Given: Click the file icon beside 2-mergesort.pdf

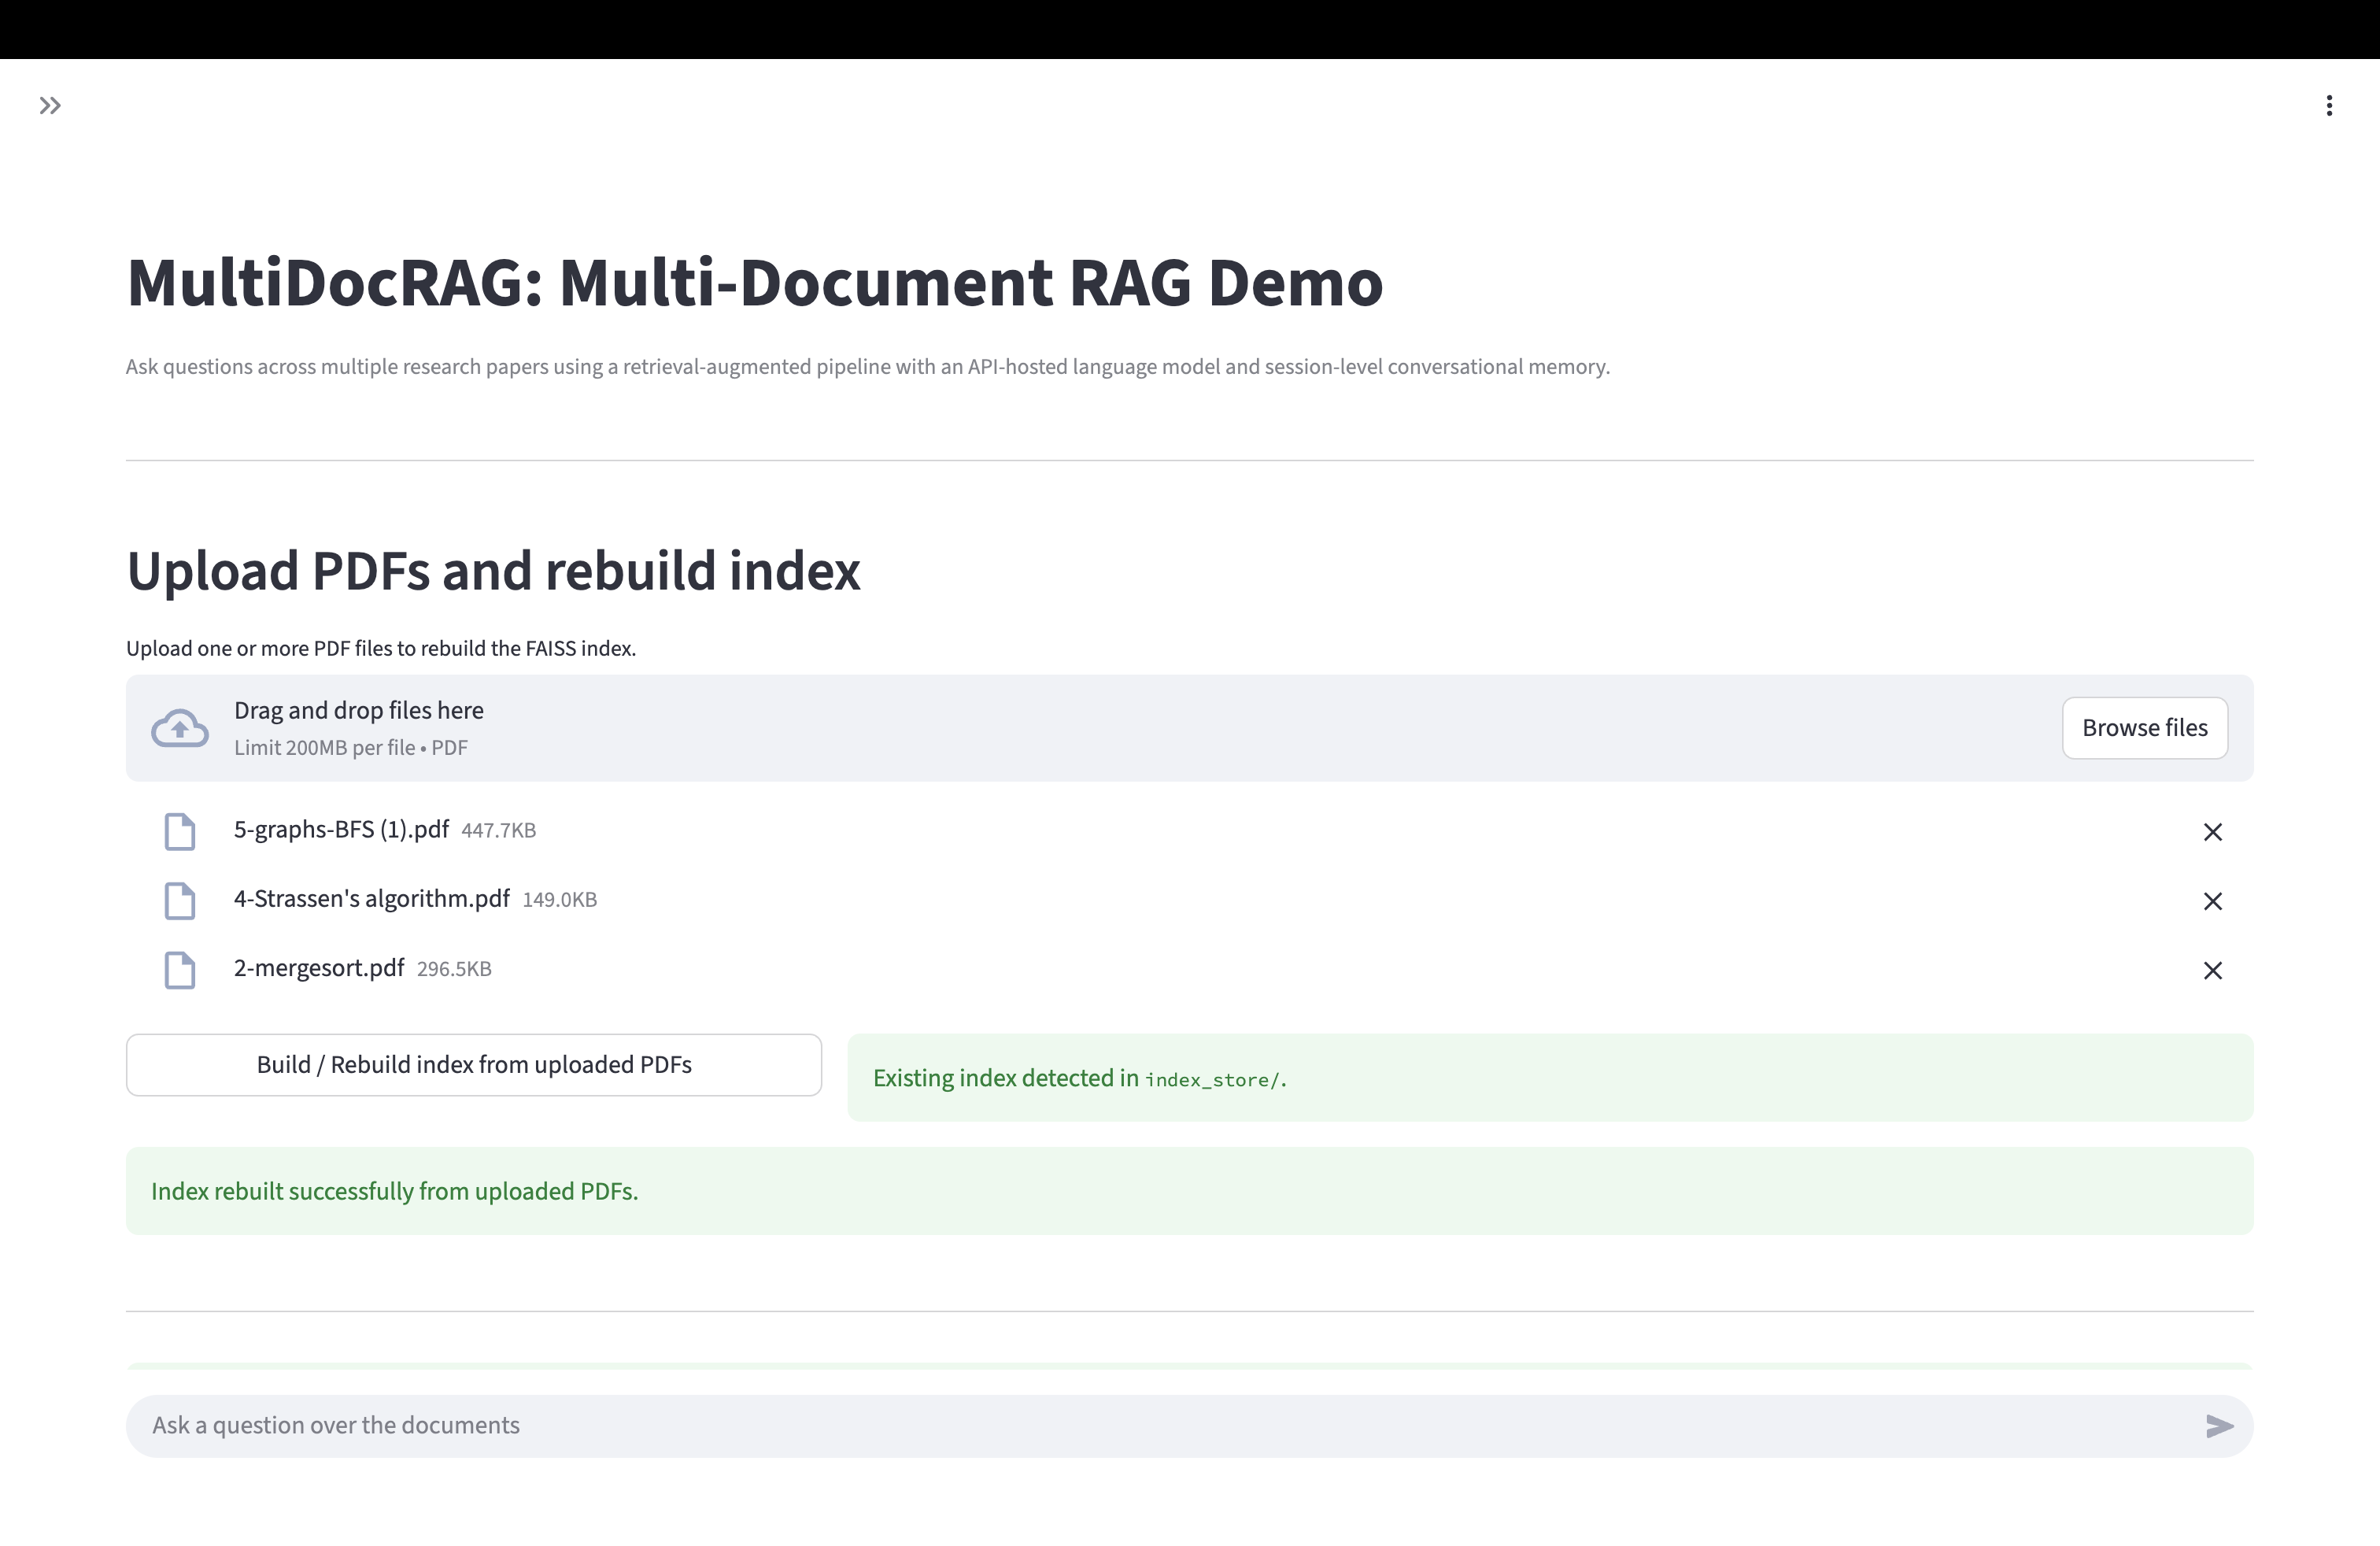Looking at the screenshot, I should tap(180, 970).
